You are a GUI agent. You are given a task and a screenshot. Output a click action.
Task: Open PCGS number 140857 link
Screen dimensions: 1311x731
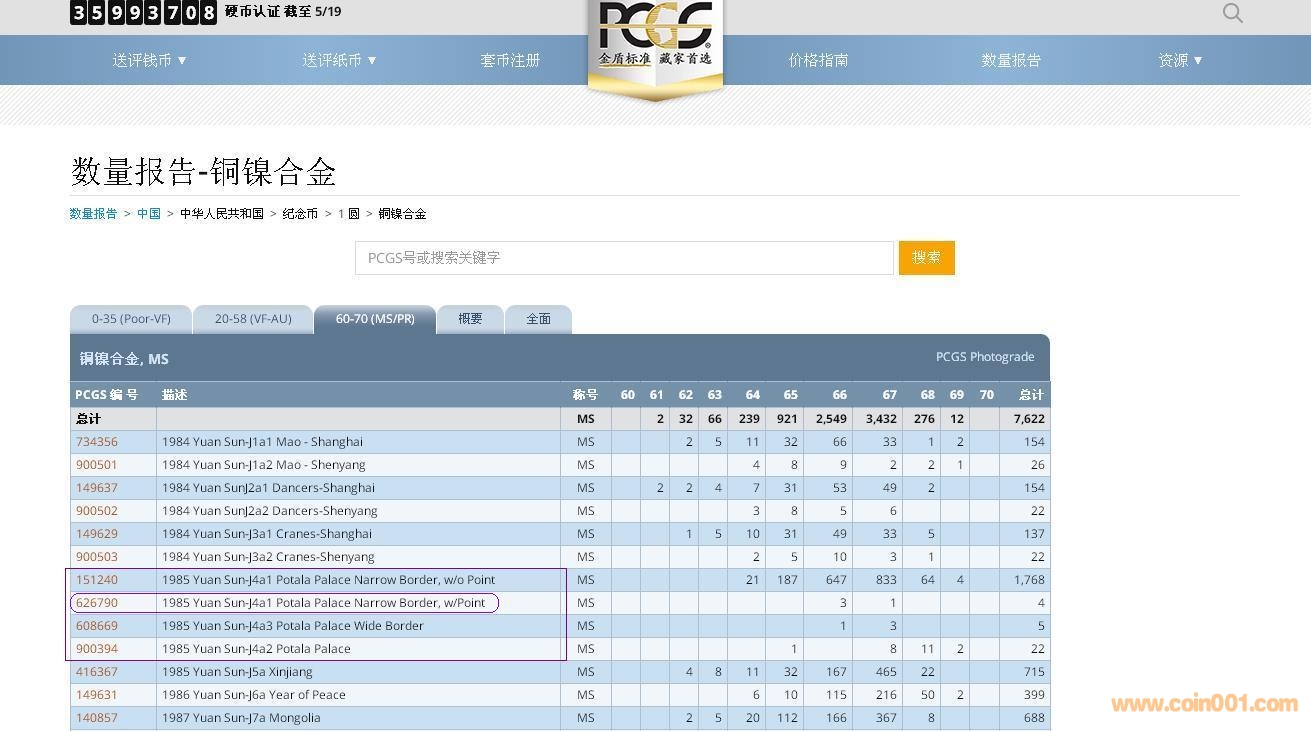tap(97, 718)
